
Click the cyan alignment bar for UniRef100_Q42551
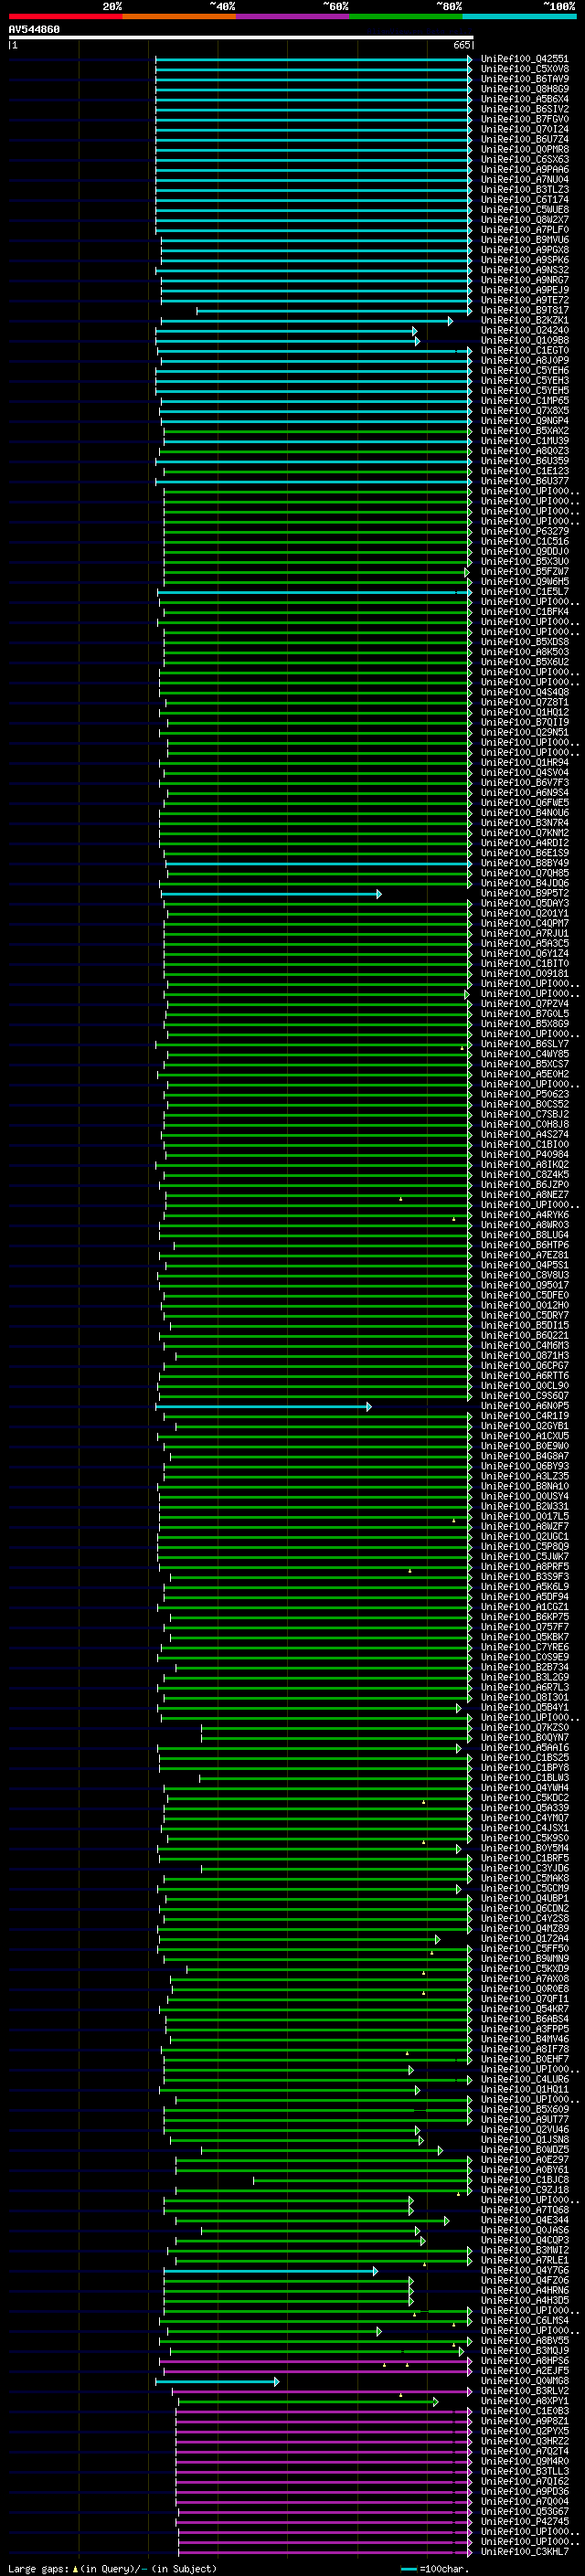[314, 59]
